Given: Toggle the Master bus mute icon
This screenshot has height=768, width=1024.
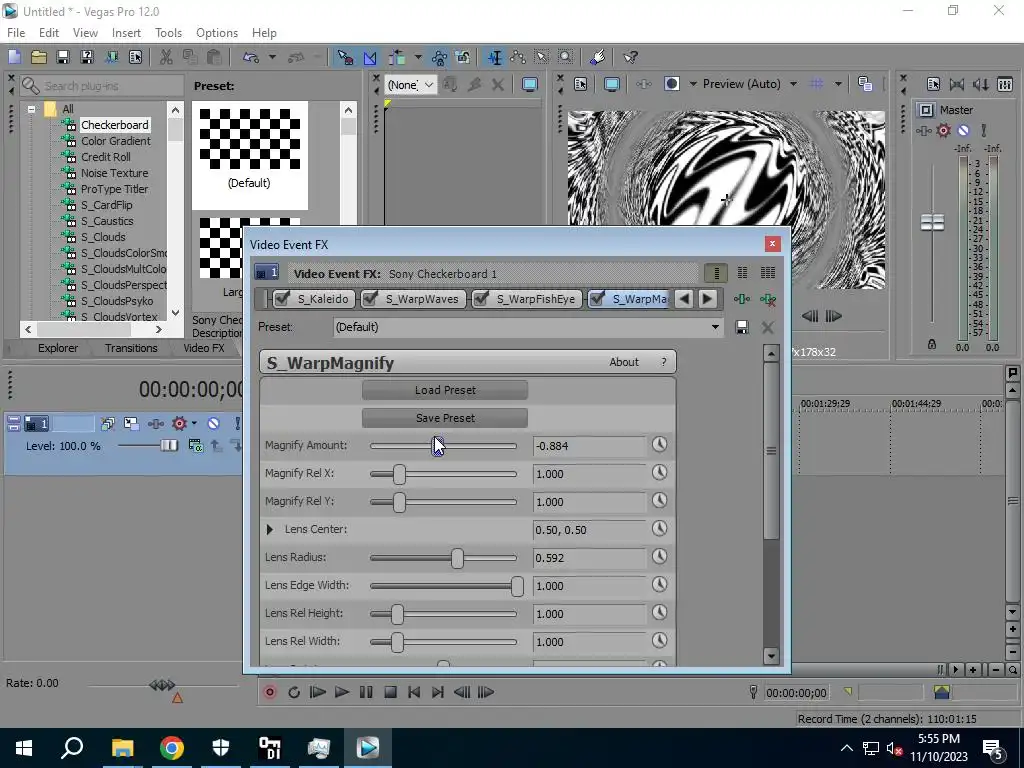Looking at the screenshot, I should [963, 131].
